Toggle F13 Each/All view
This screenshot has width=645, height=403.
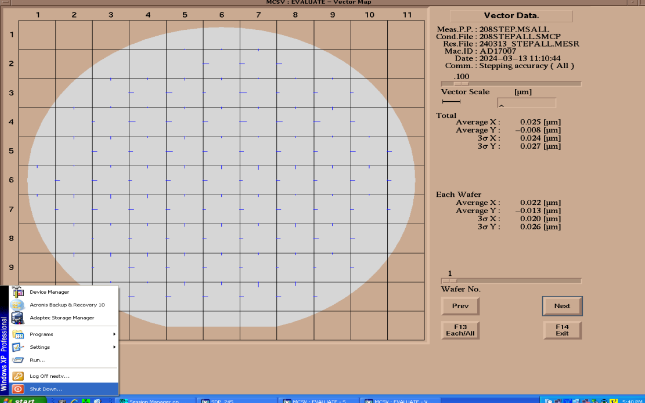[x=460, y=329]
